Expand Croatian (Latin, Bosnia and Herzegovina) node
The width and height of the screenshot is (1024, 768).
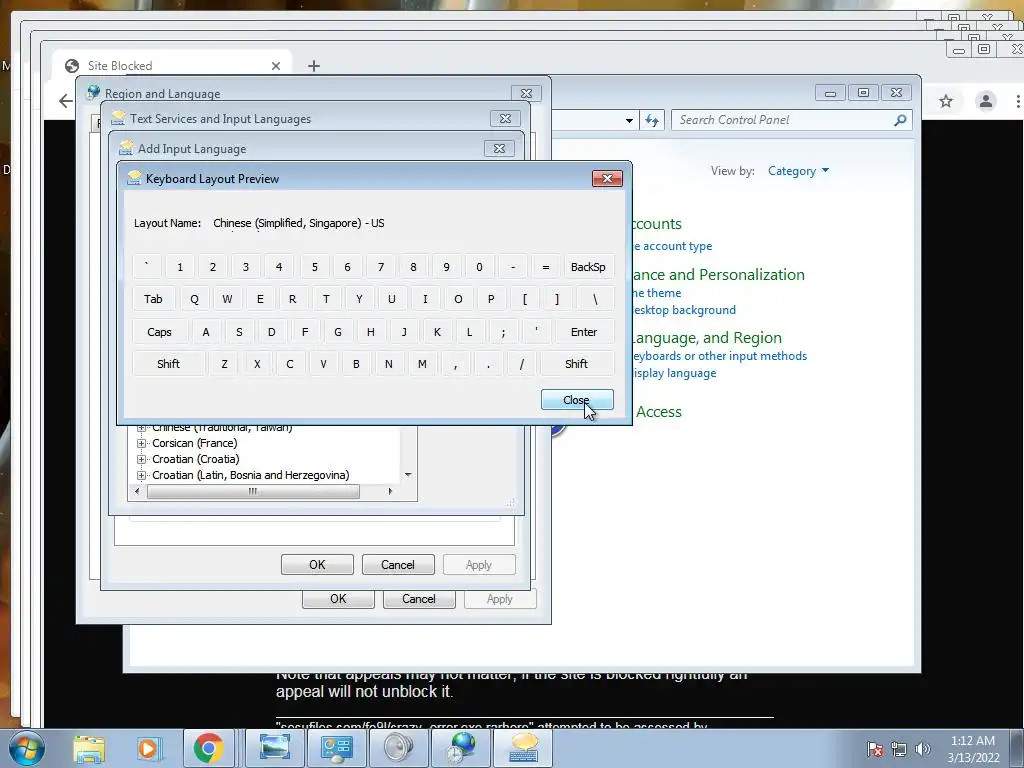tap(141, 475)
